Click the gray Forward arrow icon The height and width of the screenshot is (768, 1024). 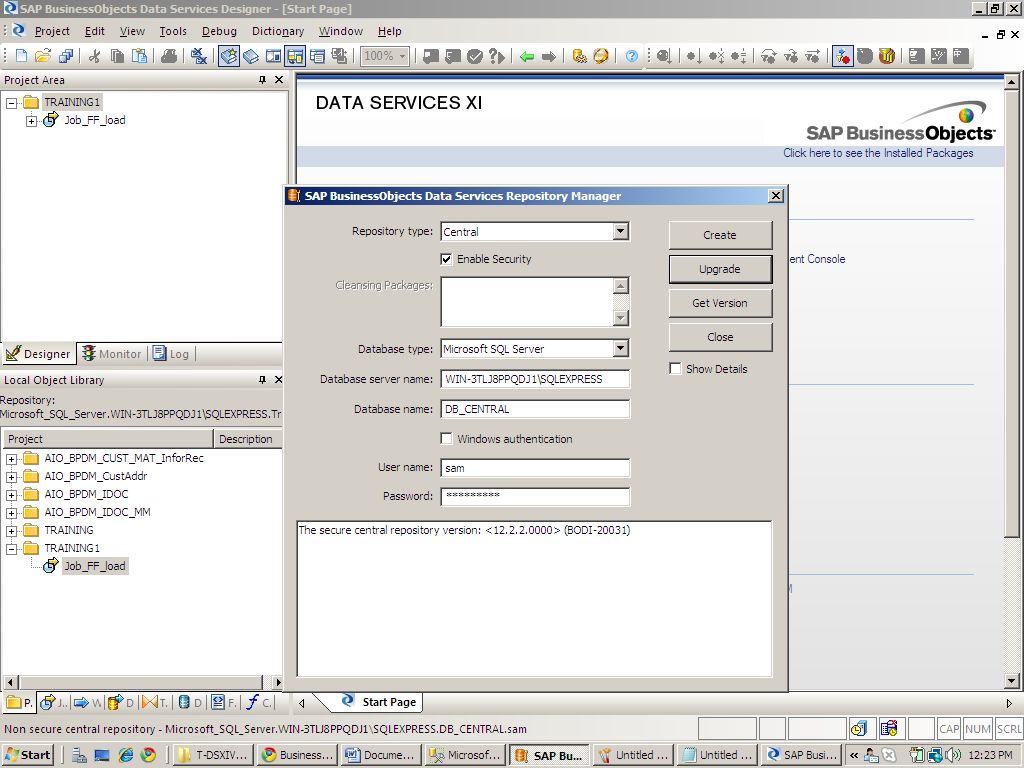click(x=549, y=57)
